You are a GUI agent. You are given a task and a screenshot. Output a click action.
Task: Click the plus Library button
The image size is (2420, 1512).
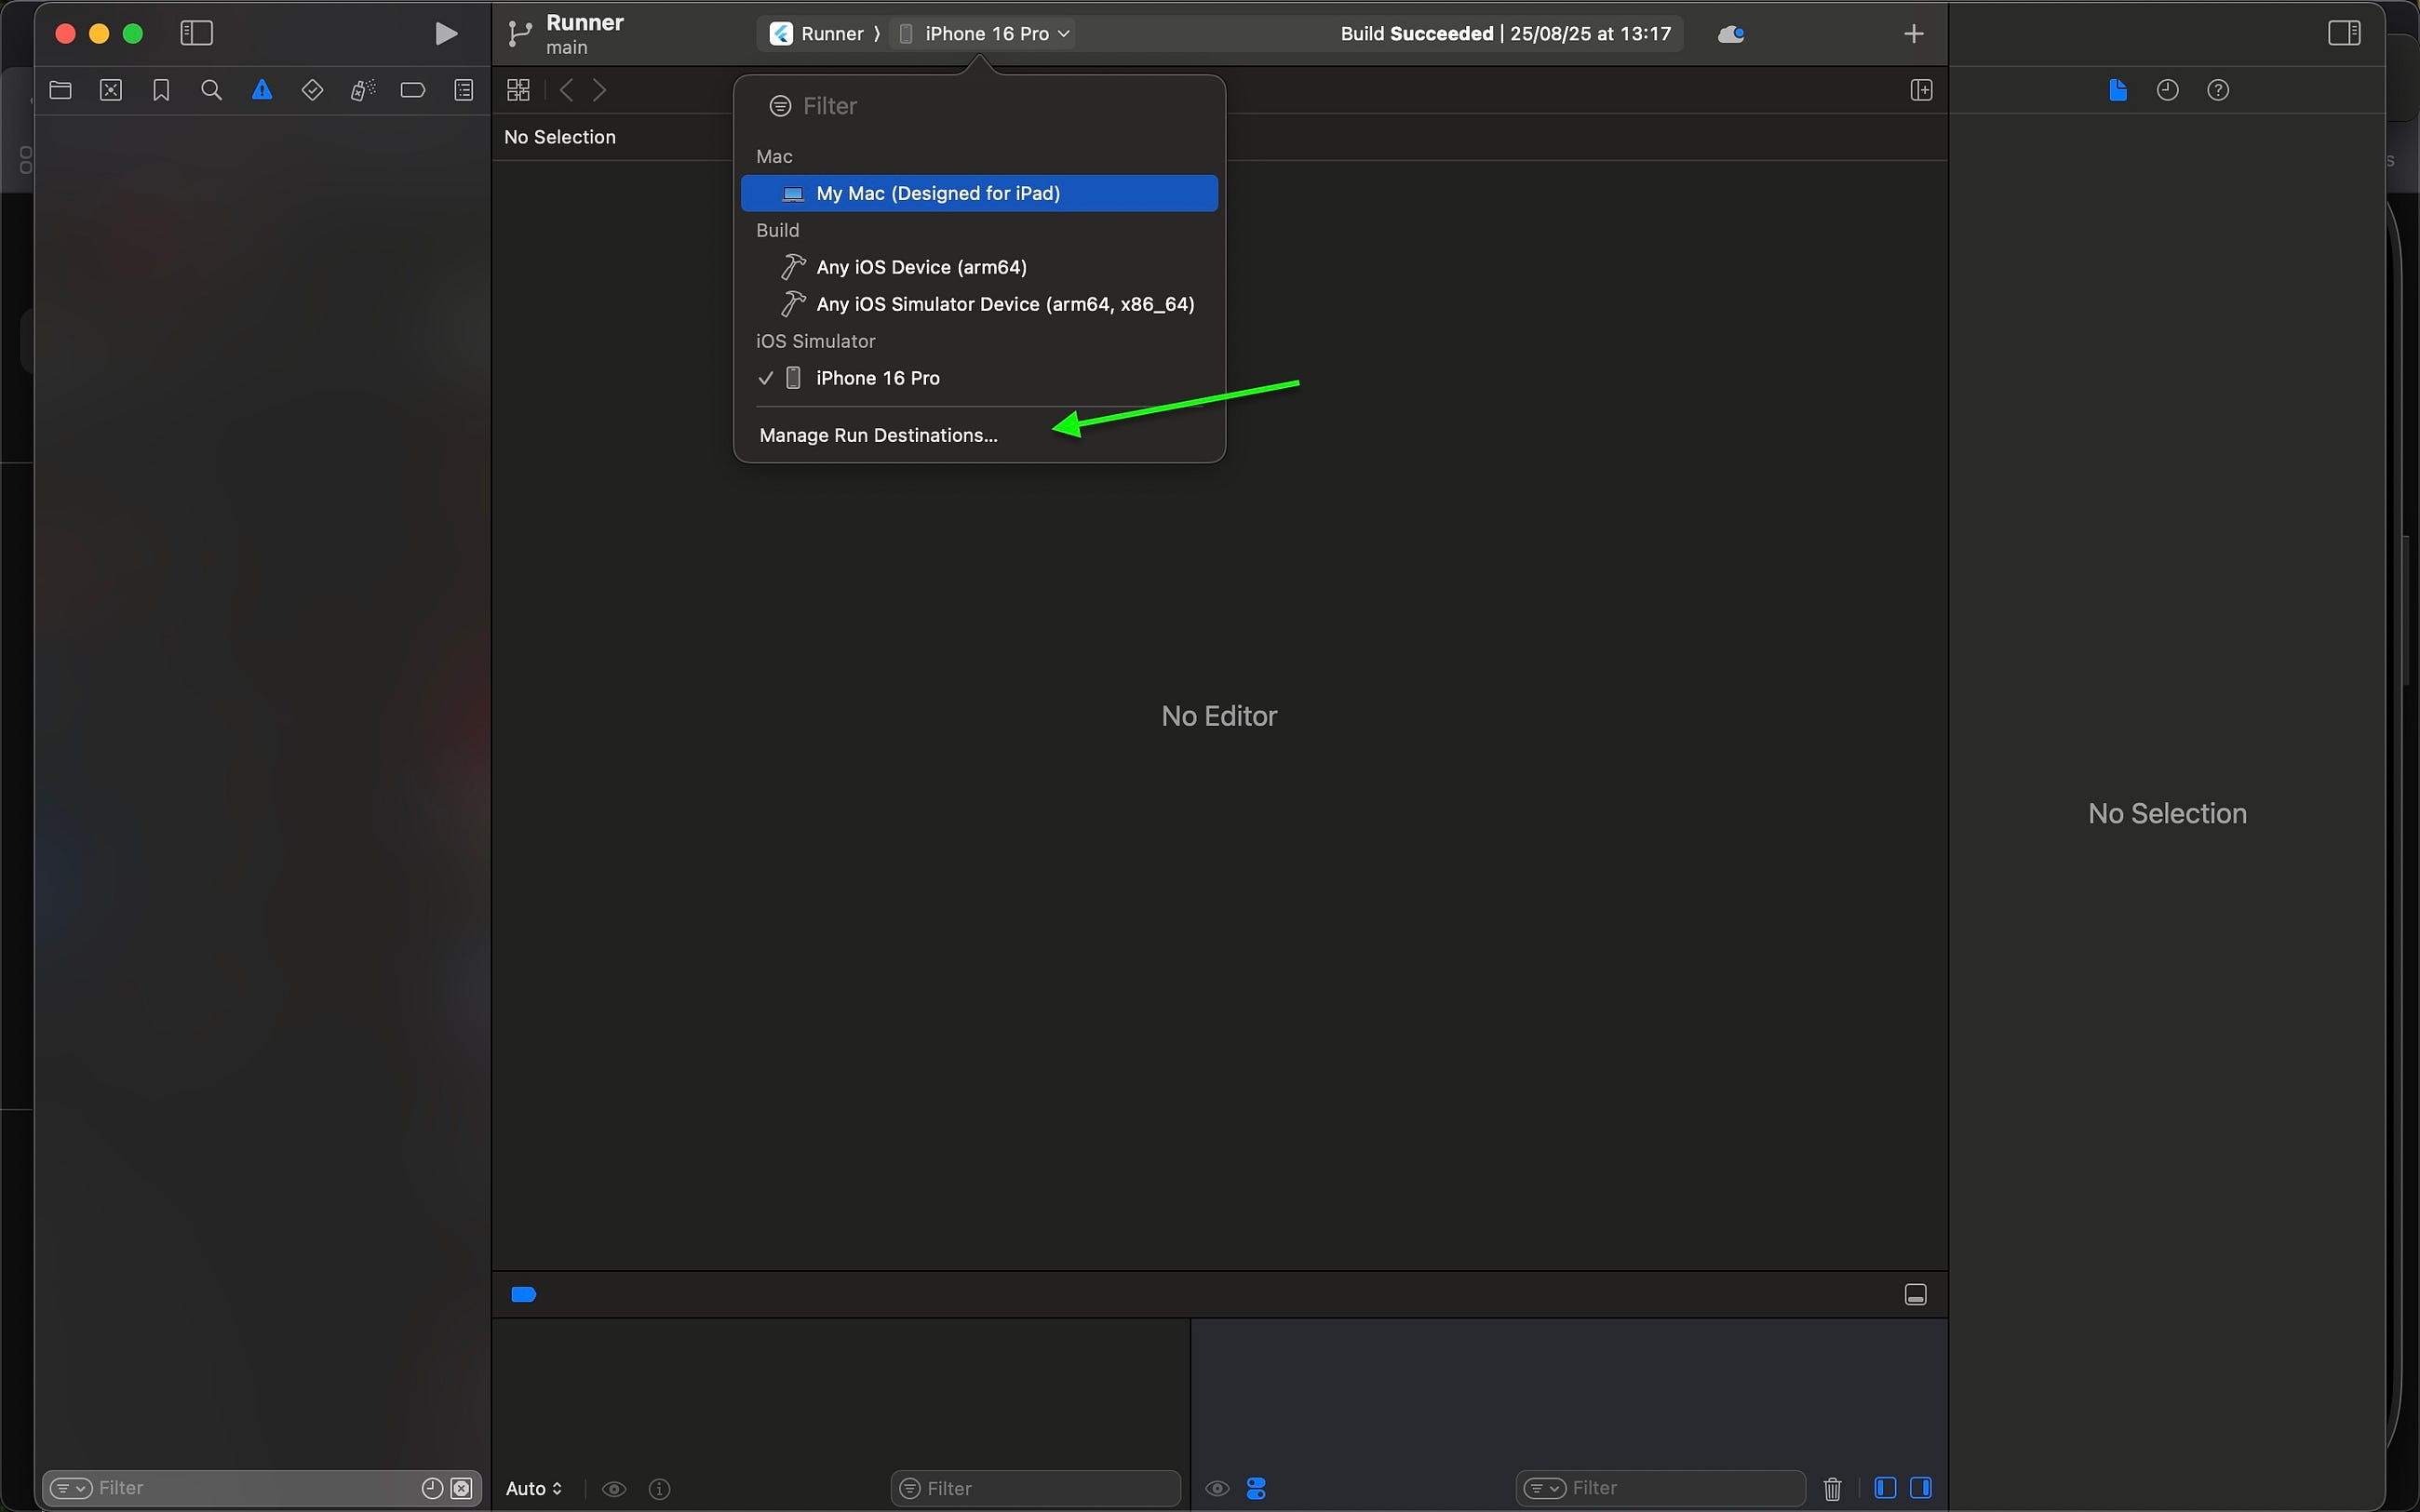[1913, 34]
